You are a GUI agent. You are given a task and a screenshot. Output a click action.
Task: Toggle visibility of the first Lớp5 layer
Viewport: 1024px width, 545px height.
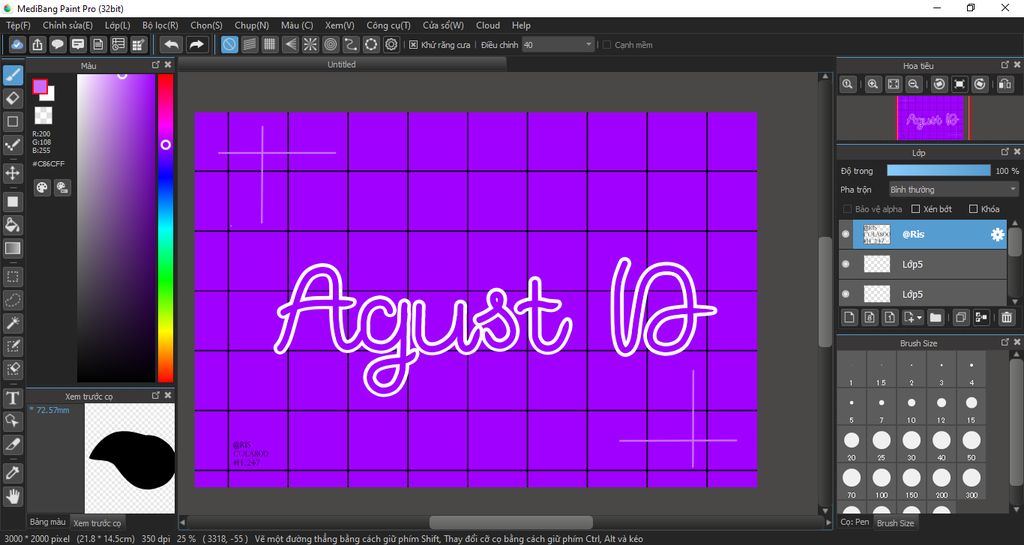pos(846,264)
